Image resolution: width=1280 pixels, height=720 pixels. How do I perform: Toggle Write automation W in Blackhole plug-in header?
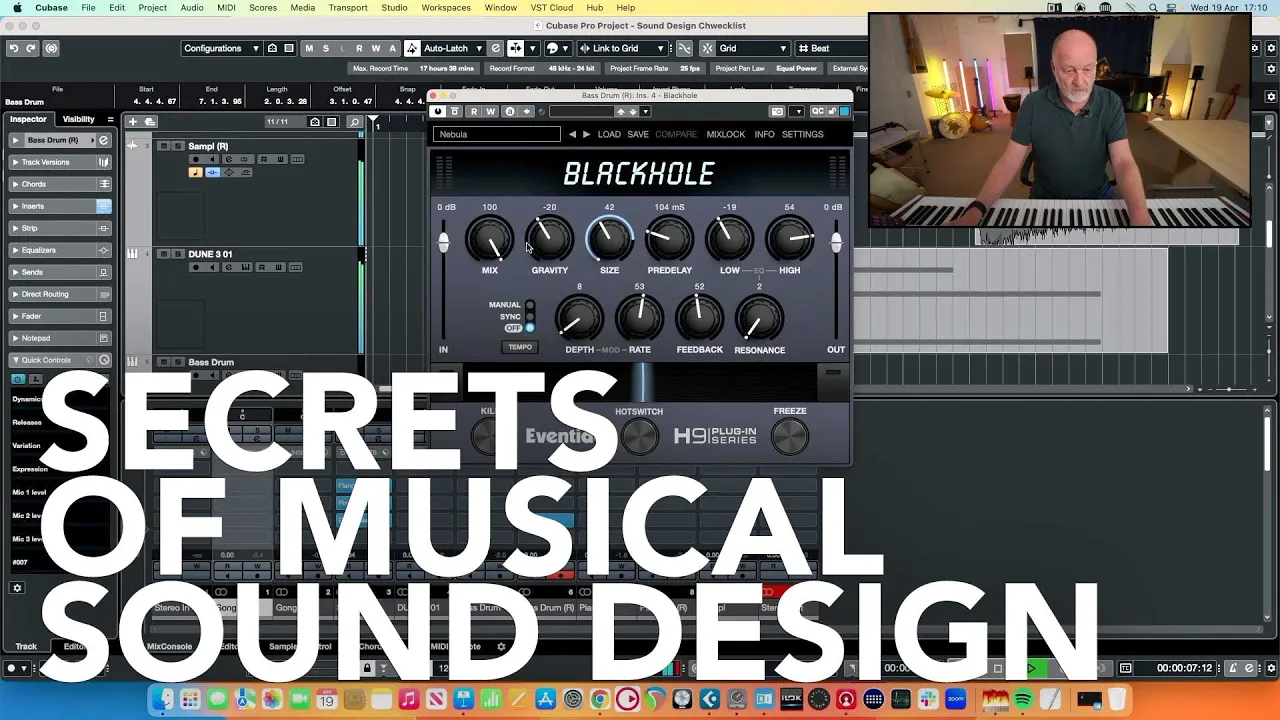click(x=490, y=111)
